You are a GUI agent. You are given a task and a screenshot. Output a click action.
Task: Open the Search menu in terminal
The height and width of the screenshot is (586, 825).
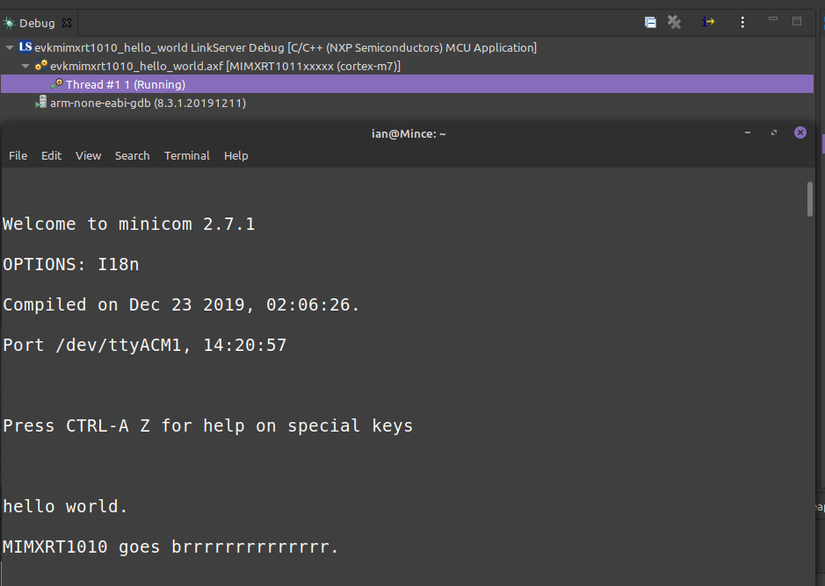132,156
